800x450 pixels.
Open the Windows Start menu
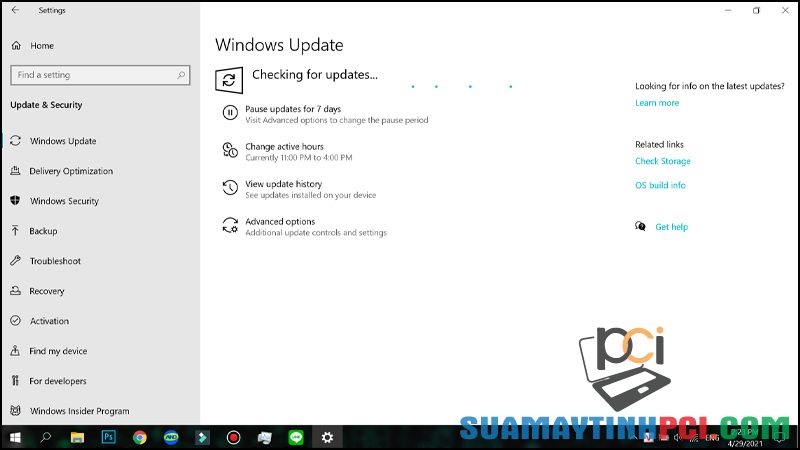point(15,438)
